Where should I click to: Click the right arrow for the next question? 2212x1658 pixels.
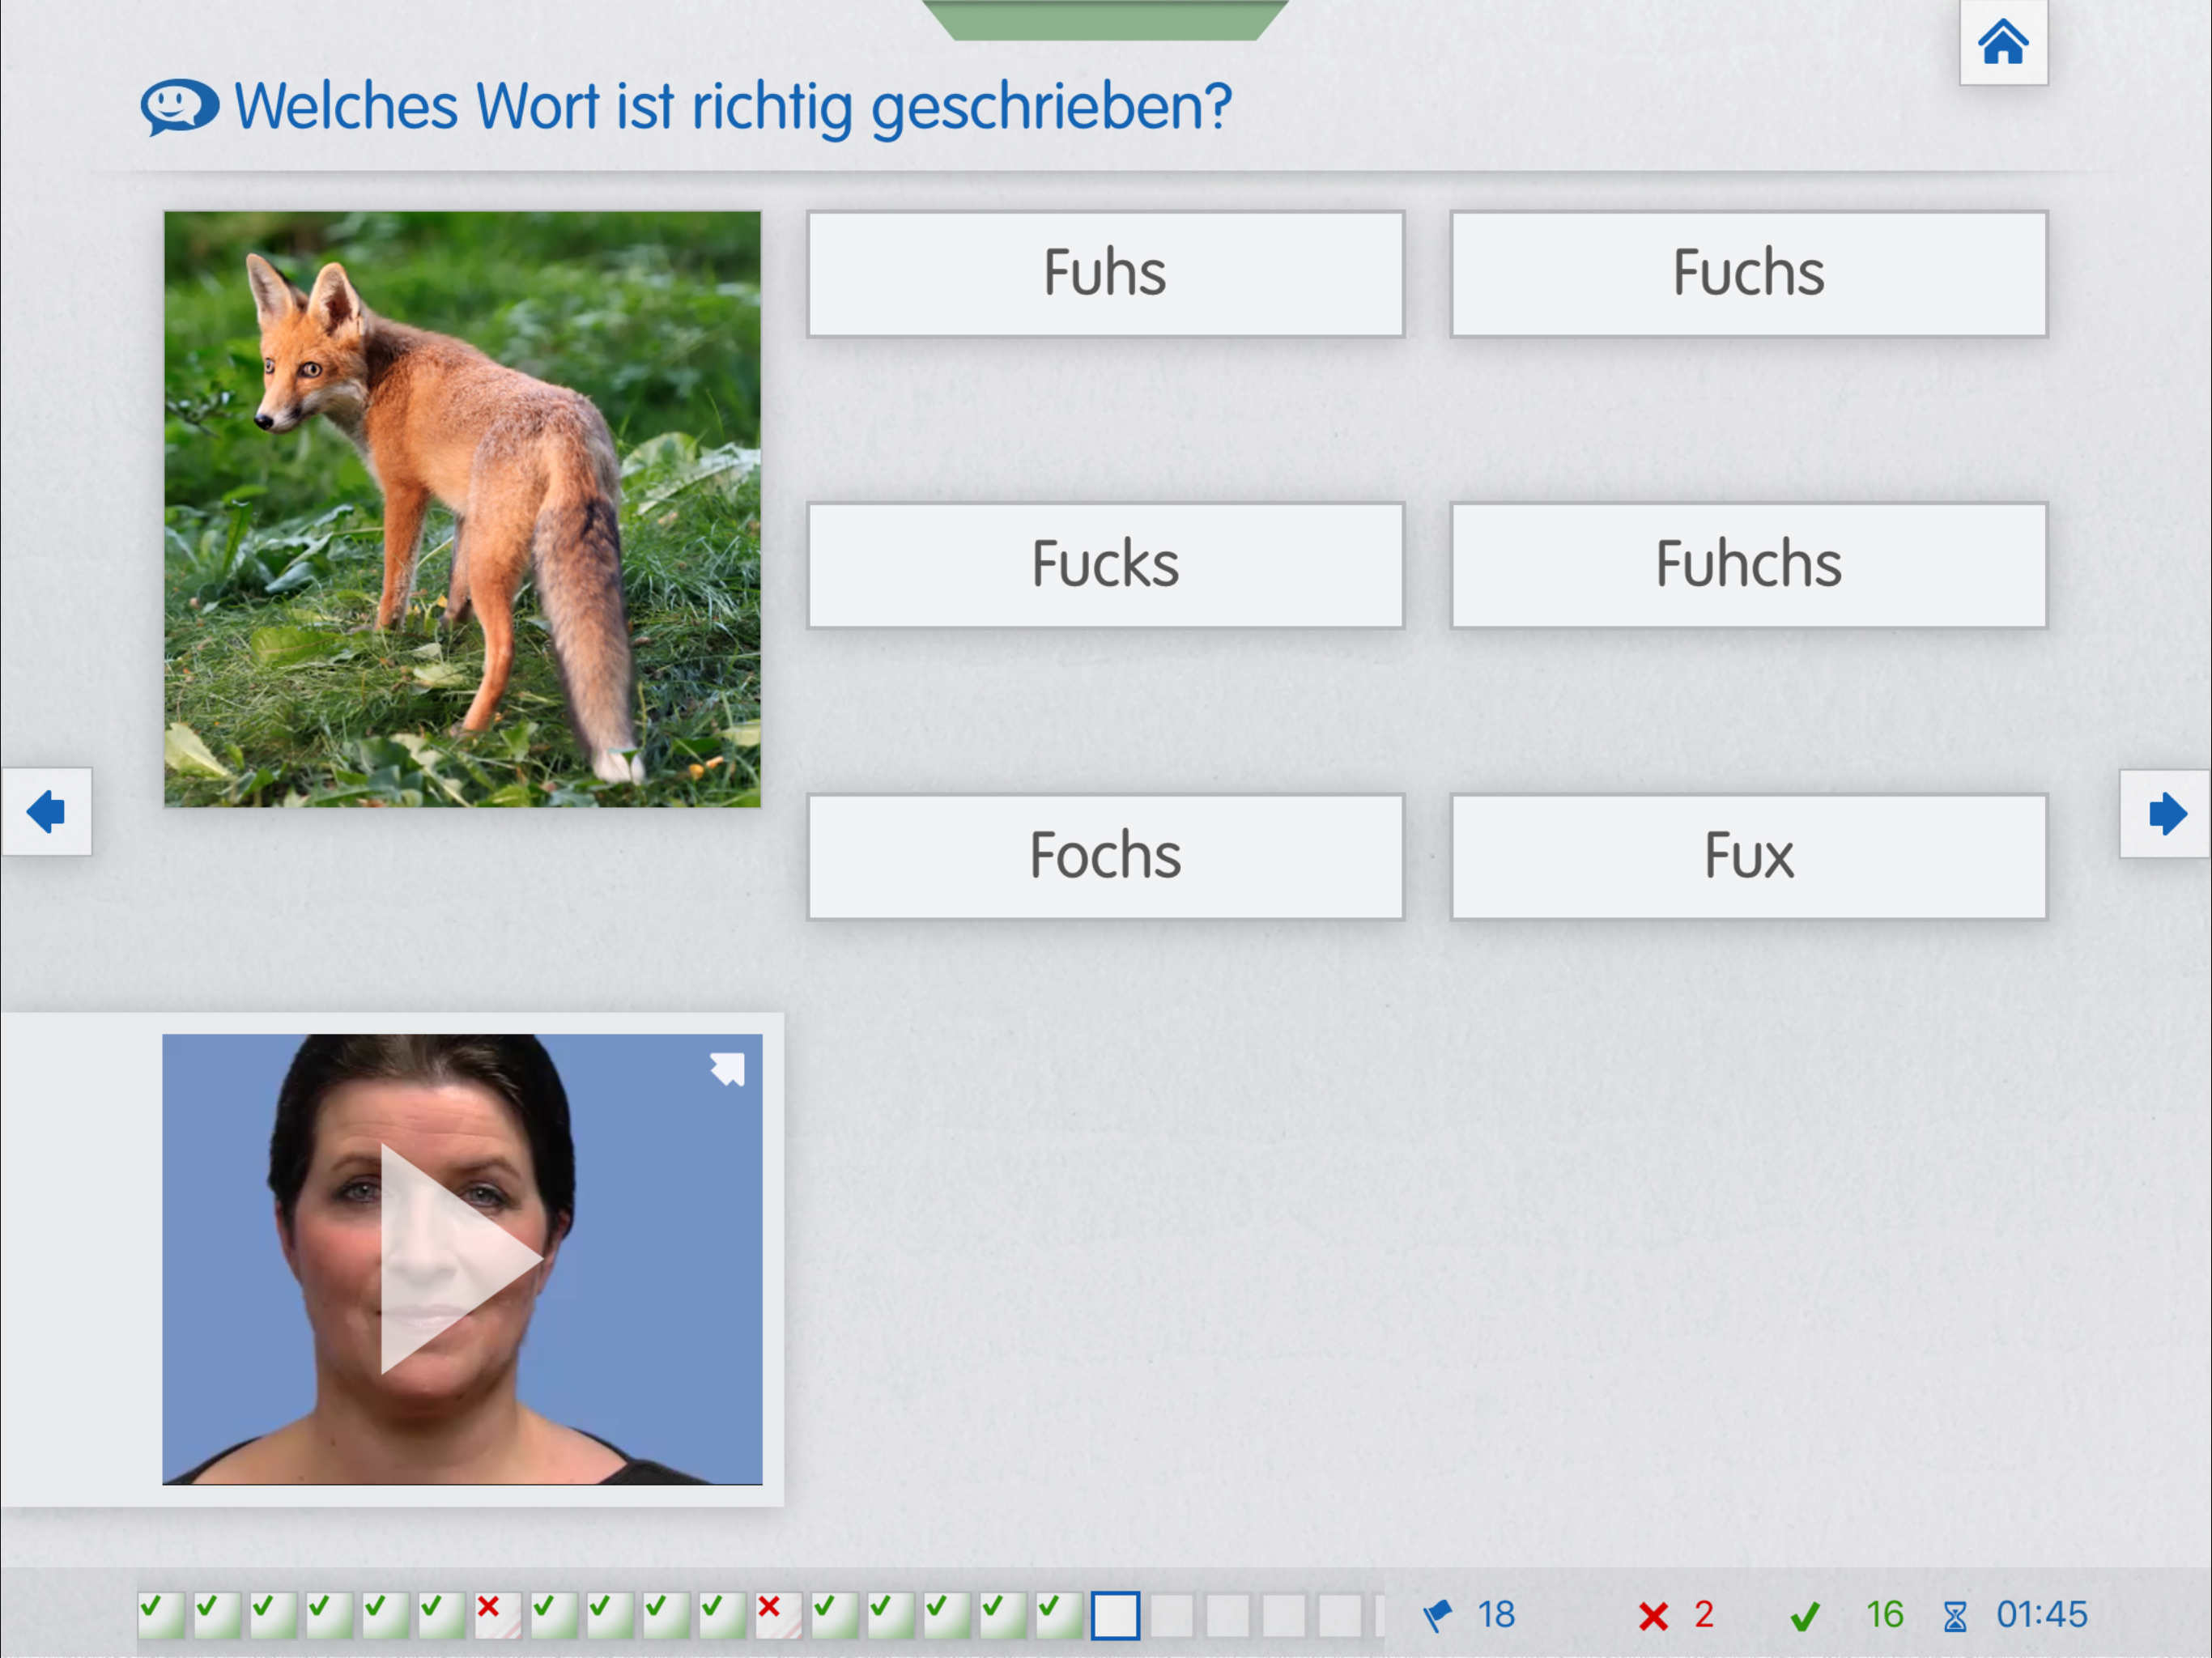[2166, 813]
